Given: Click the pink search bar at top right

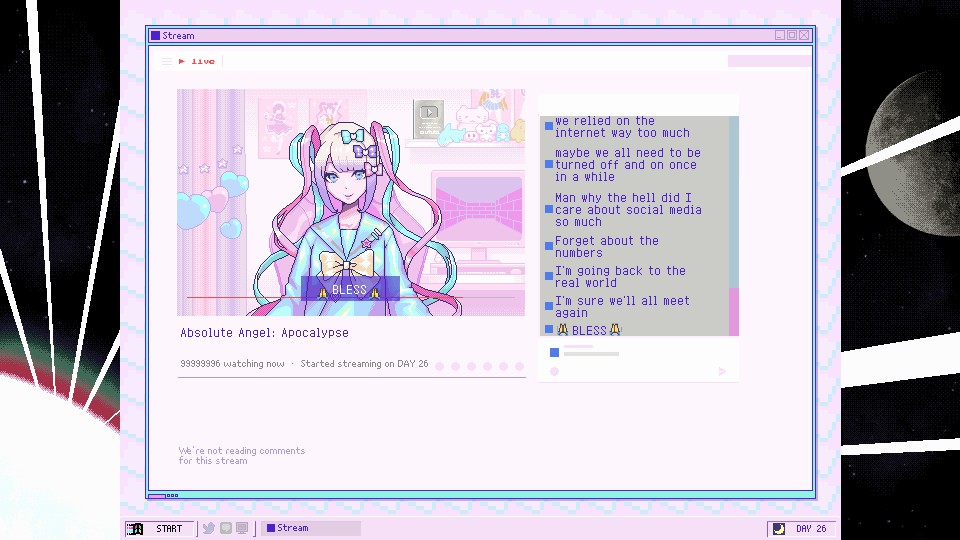Looking at the screenshot, I should pyautogui.click(x=770, y=61).
